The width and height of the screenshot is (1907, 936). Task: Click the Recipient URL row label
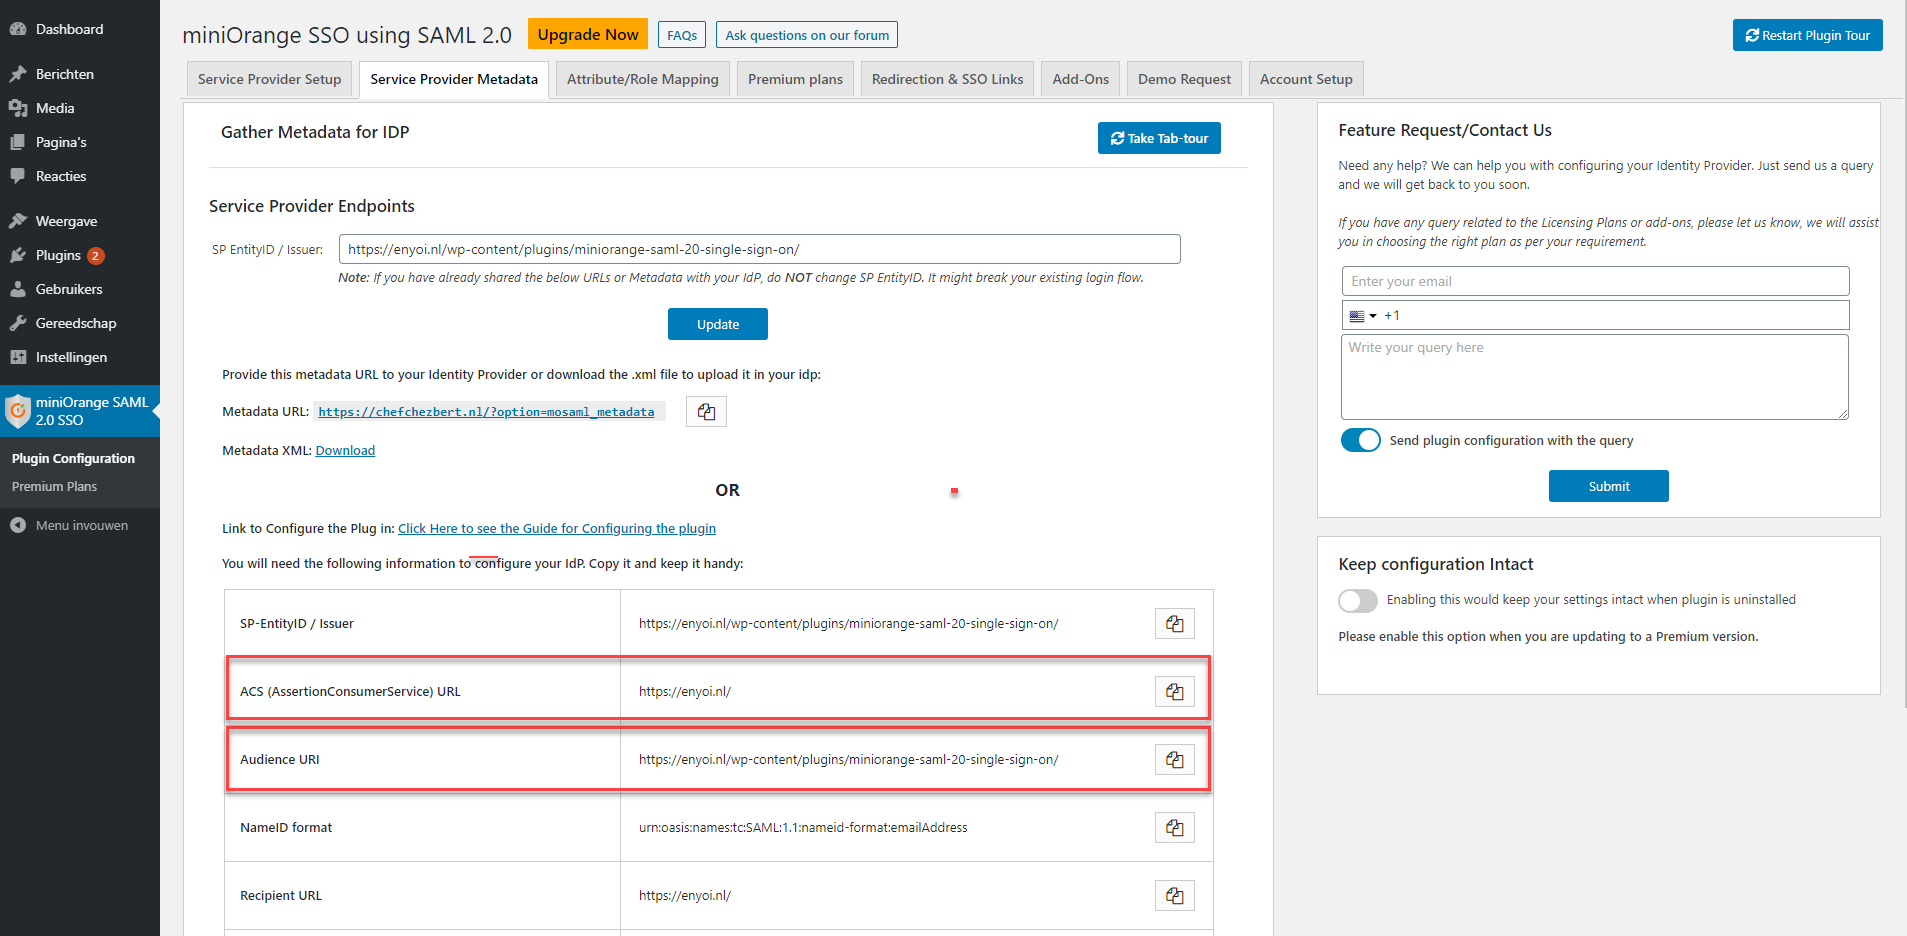click(x=281, y=896)
